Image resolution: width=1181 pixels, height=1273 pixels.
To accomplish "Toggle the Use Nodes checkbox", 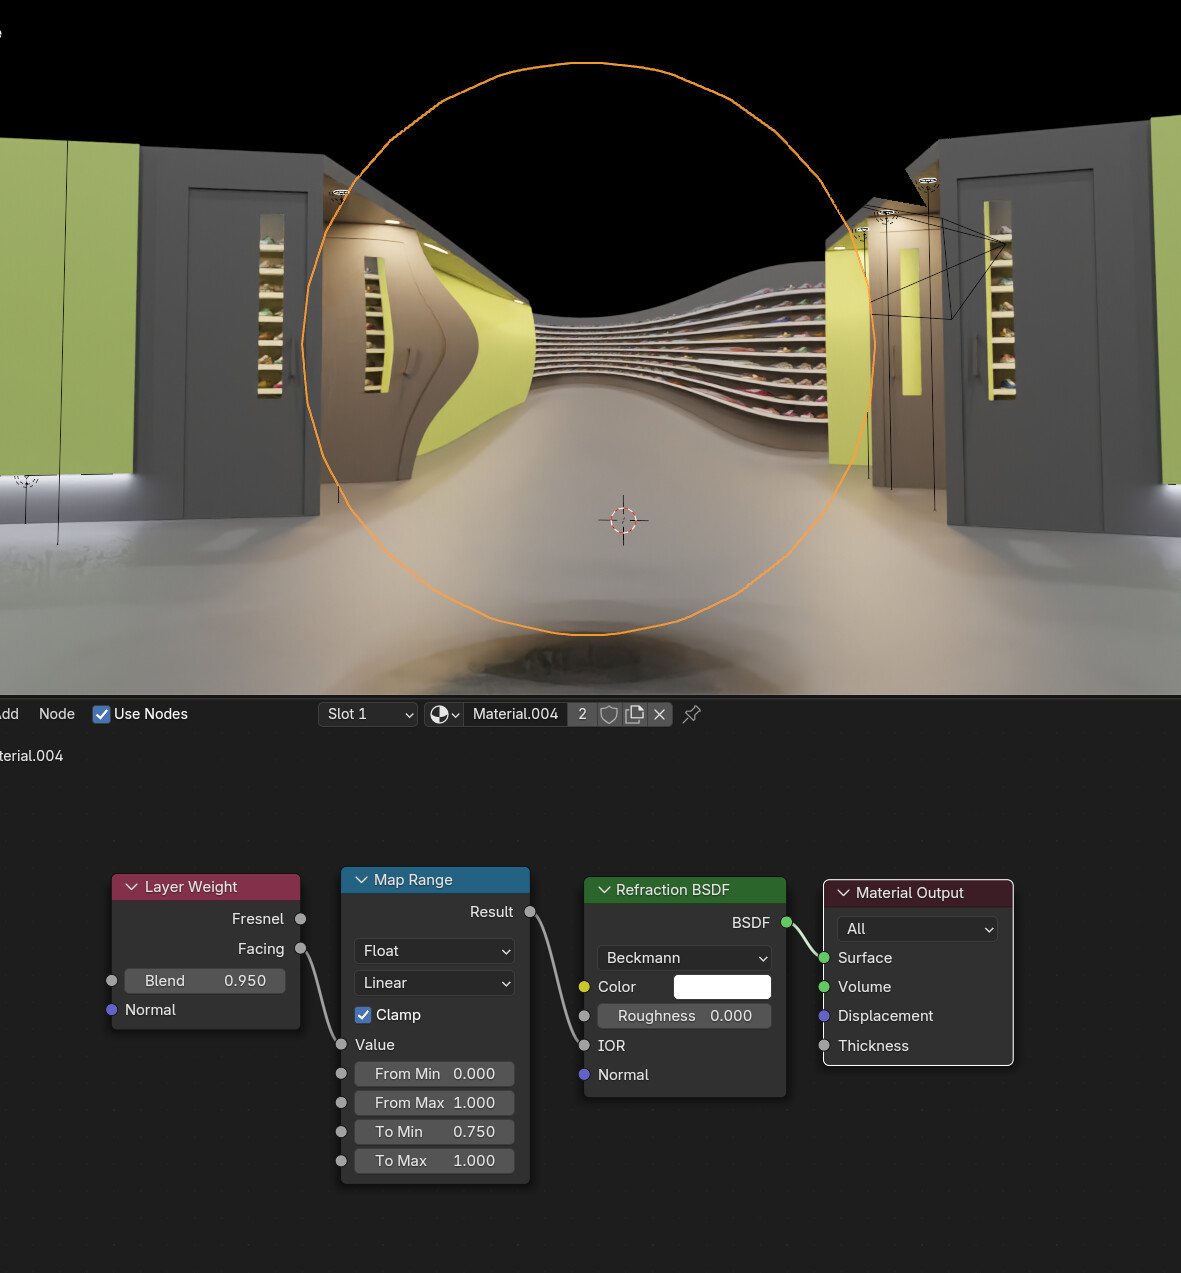I will (x=101, y=714).
